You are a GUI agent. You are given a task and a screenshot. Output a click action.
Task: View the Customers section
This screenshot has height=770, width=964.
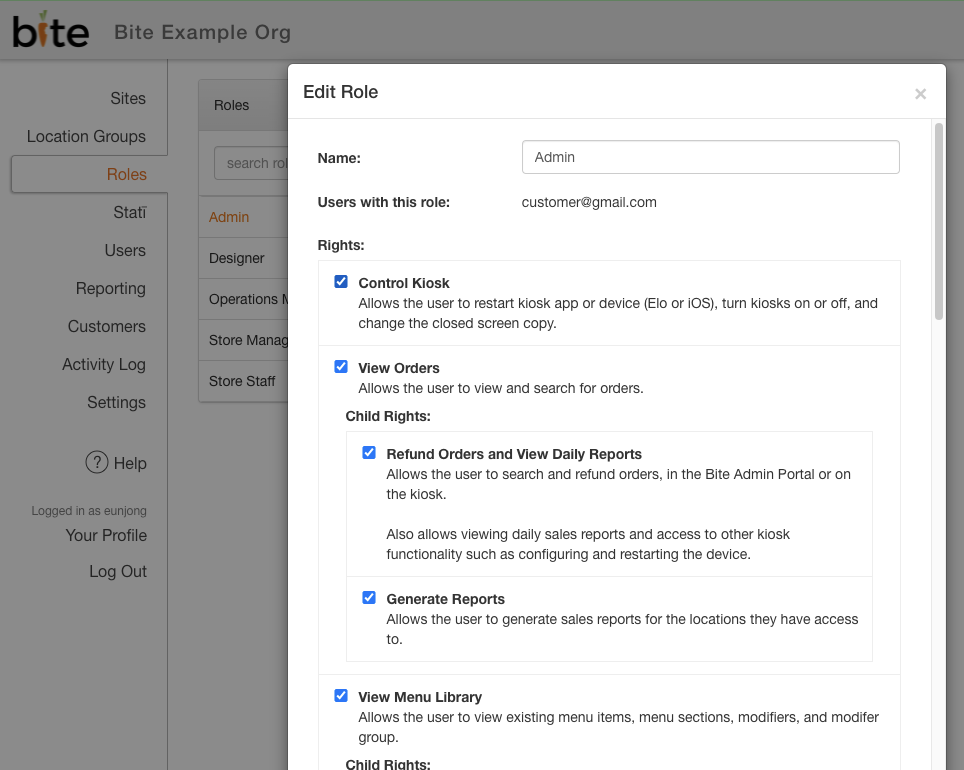point(106,326)
